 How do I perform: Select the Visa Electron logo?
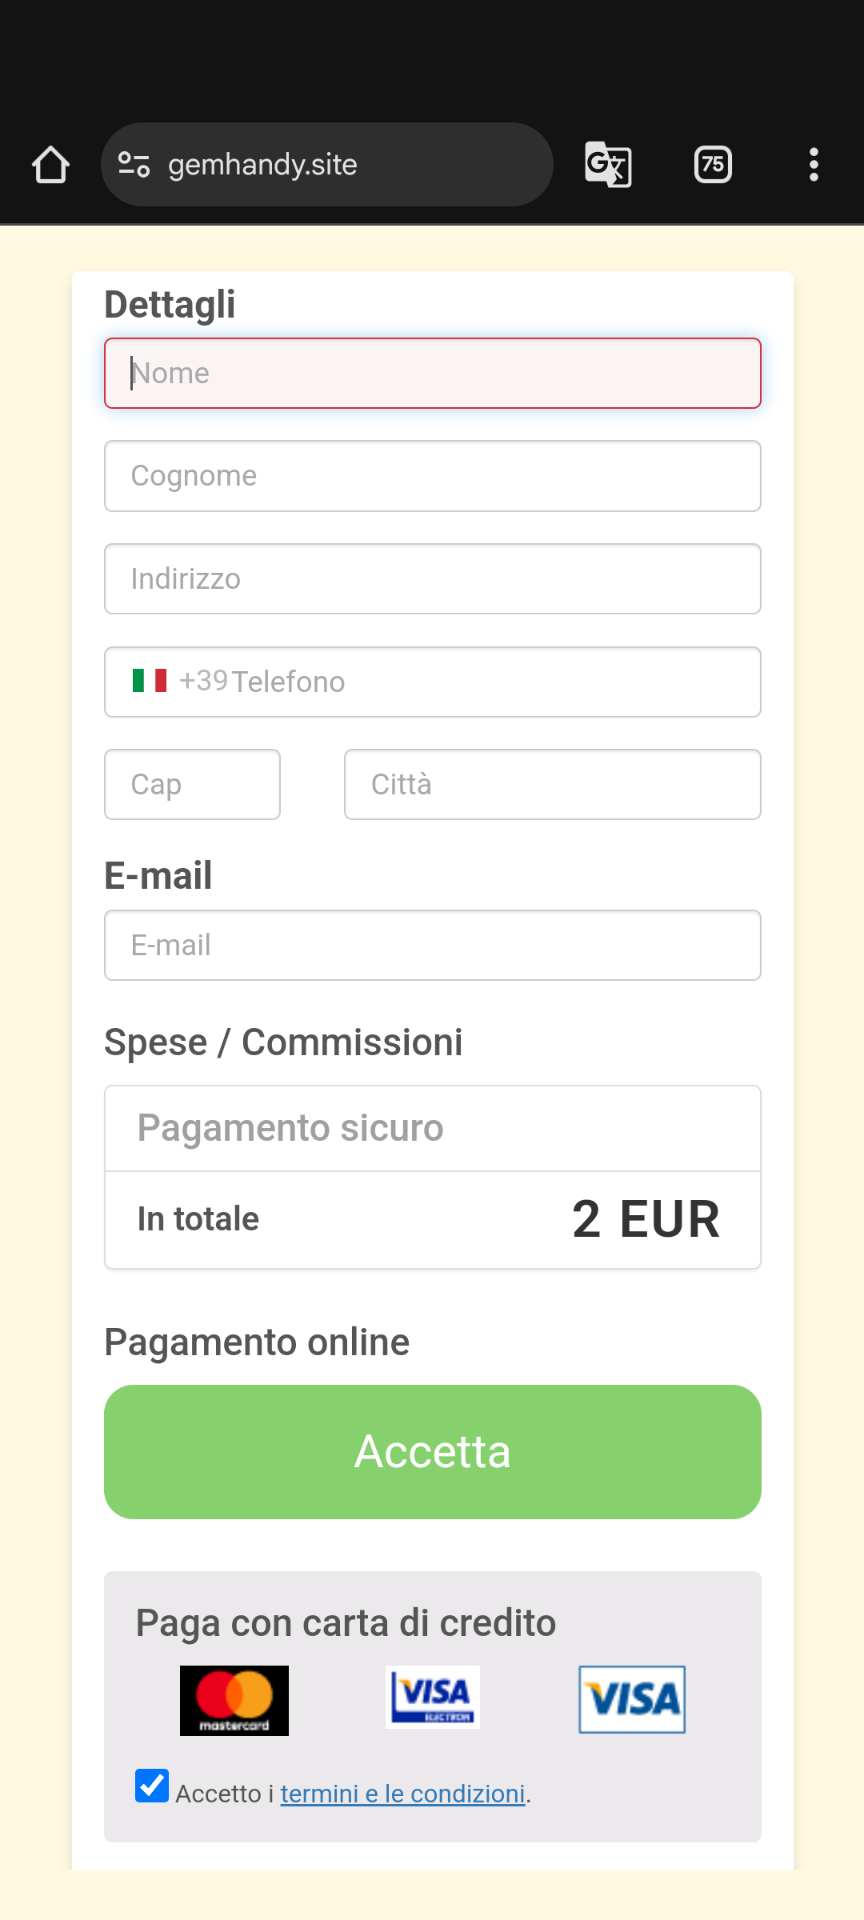pyautogui.click(x=433, y=1697)
